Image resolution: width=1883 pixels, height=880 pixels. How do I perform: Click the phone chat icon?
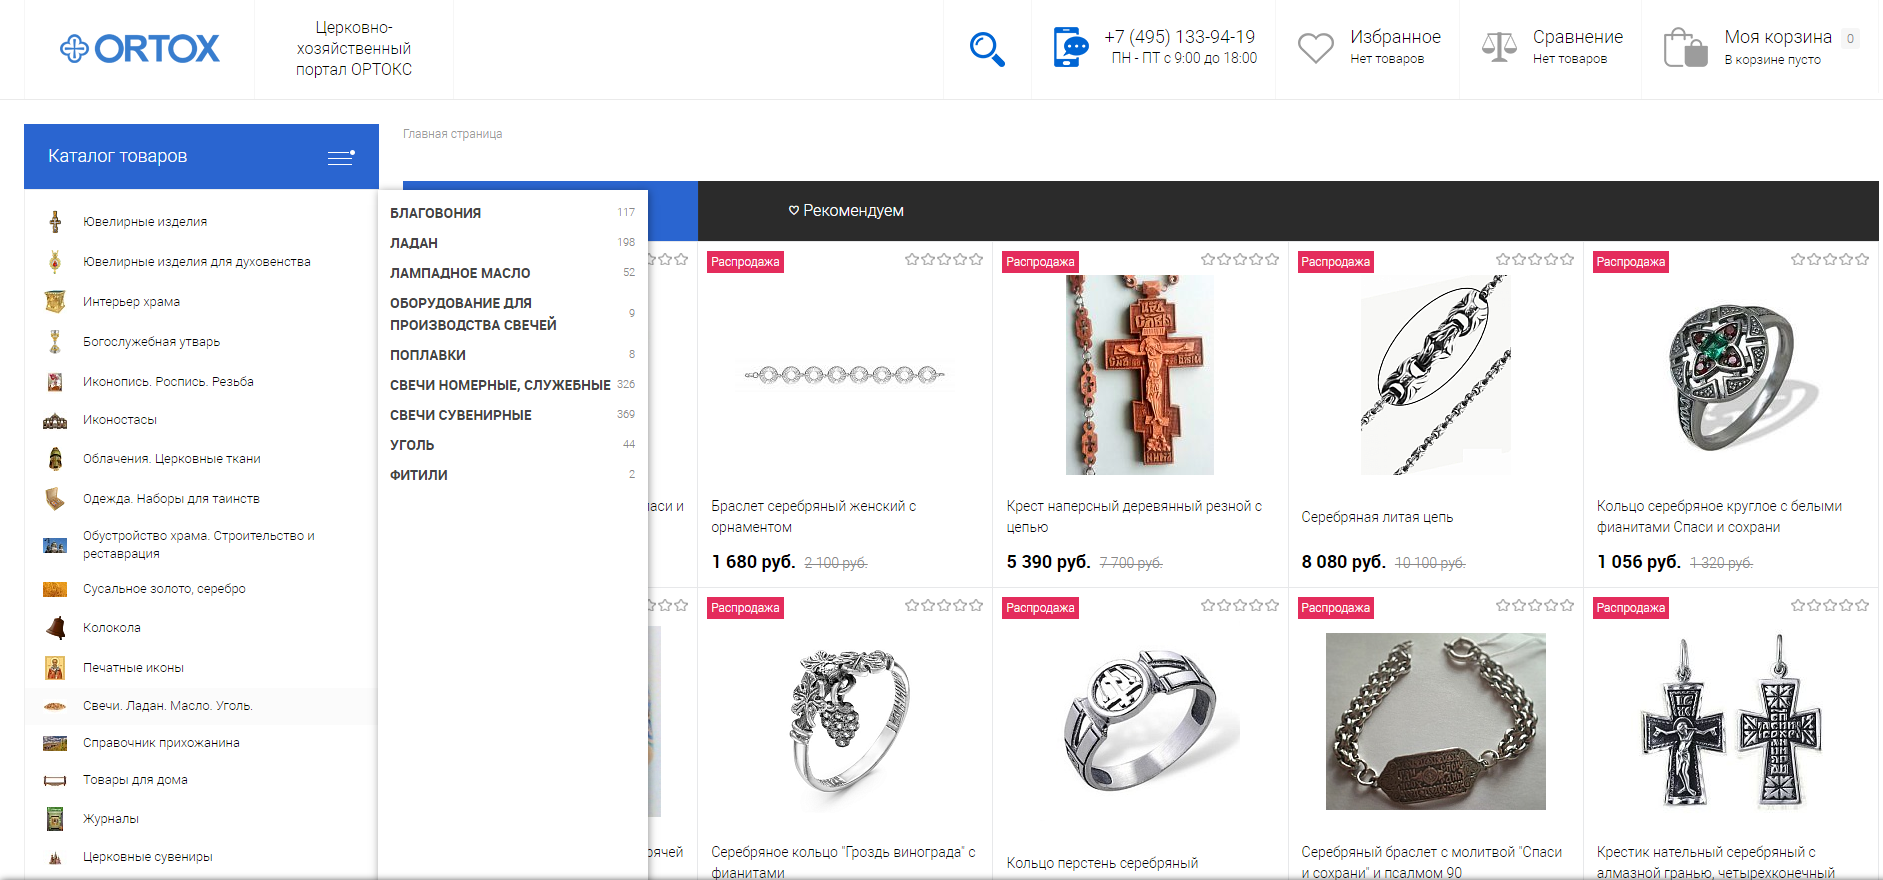1070,47
